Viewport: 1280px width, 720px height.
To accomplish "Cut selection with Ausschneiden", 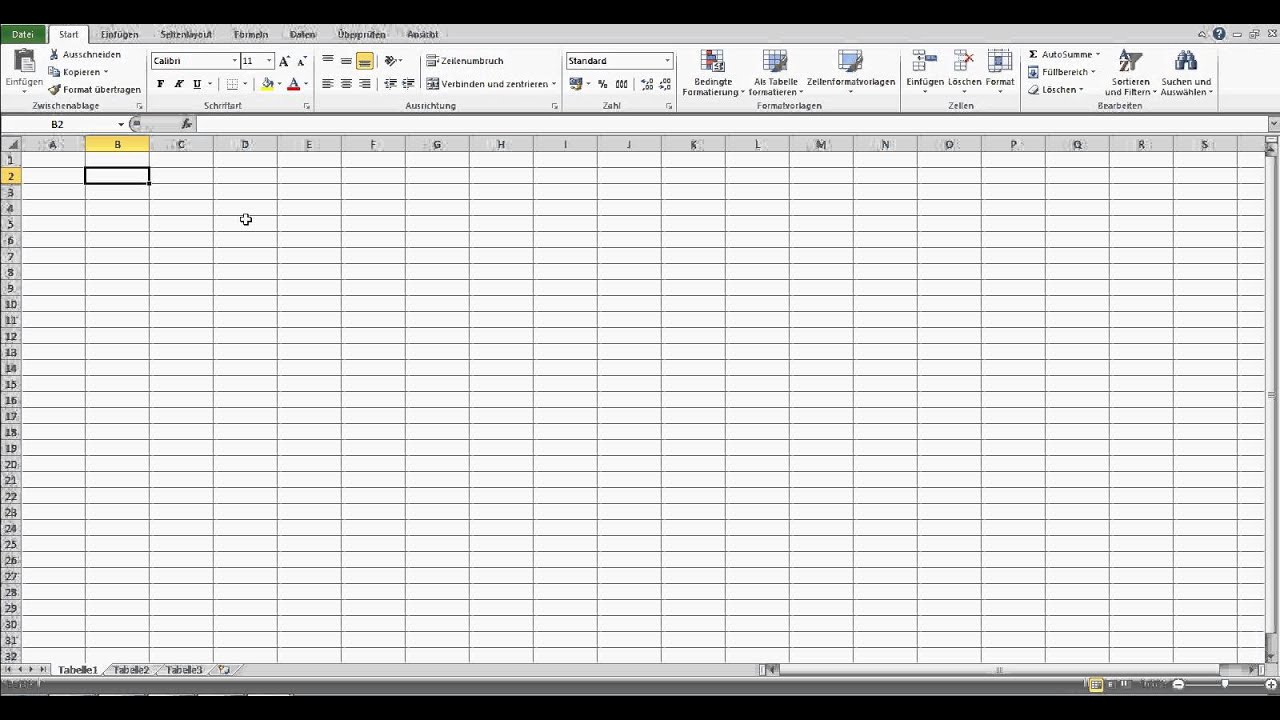I will (x=85, y=54).
